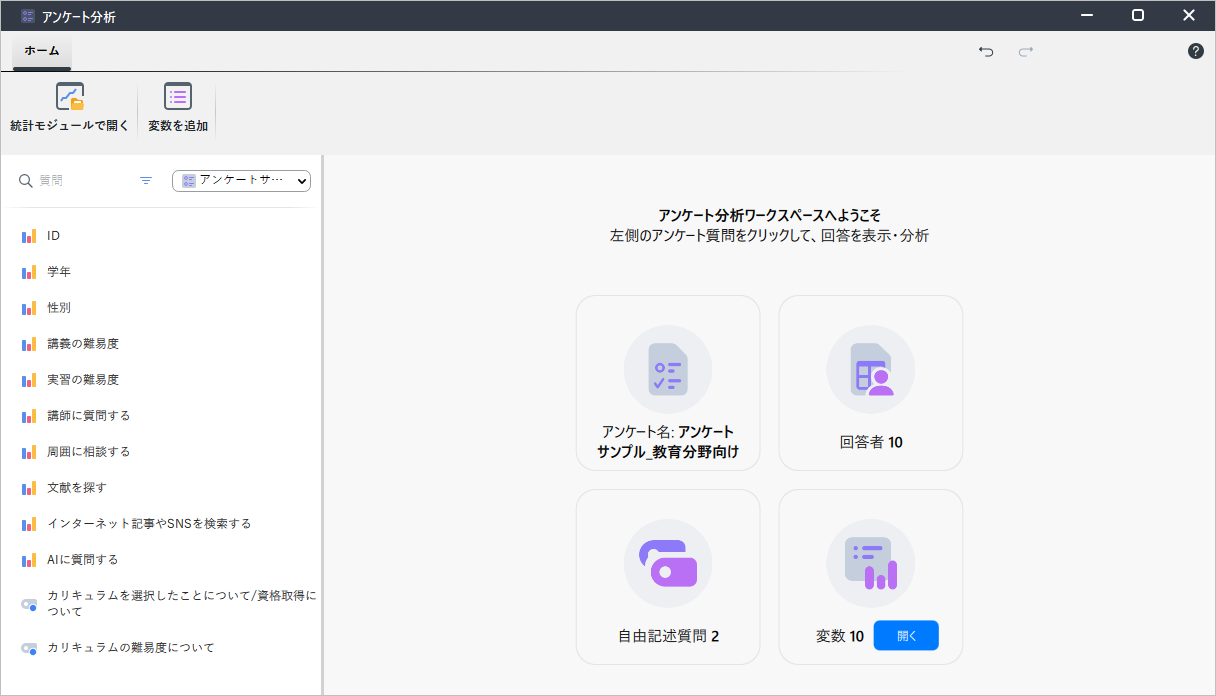This screenshot has height=696, width=1216.
Task: Select the 学年 question
Action: [x=59, y=272]
